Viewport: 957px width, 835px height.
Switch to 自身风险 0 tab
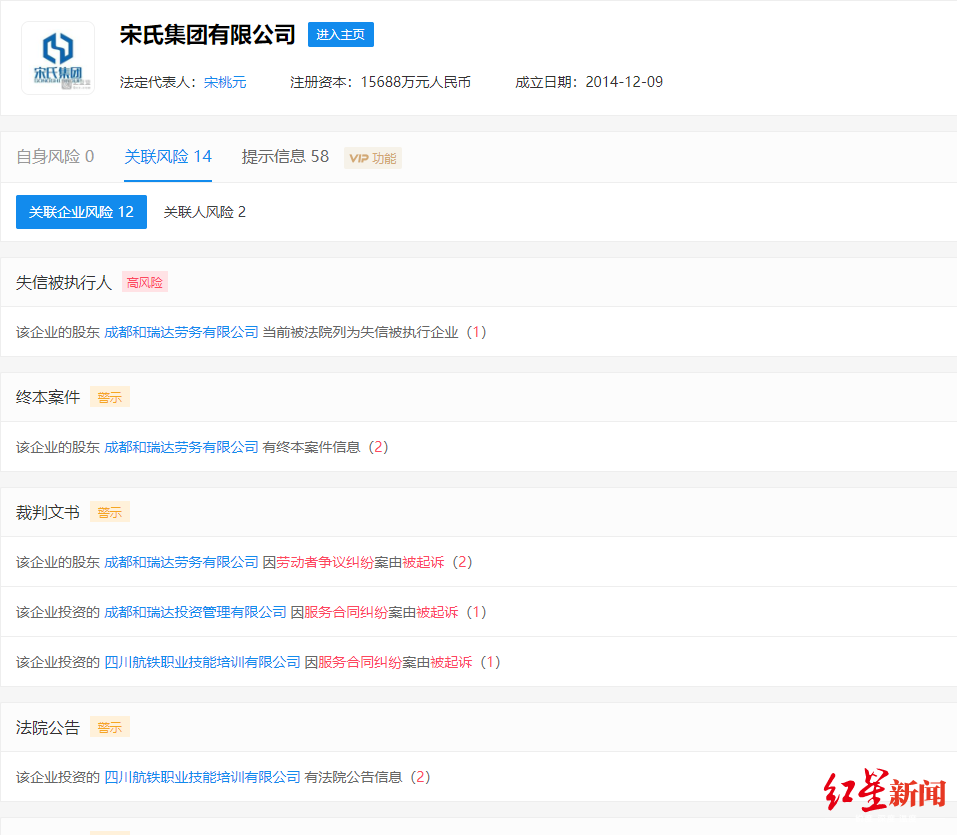[x=55, y=157]
